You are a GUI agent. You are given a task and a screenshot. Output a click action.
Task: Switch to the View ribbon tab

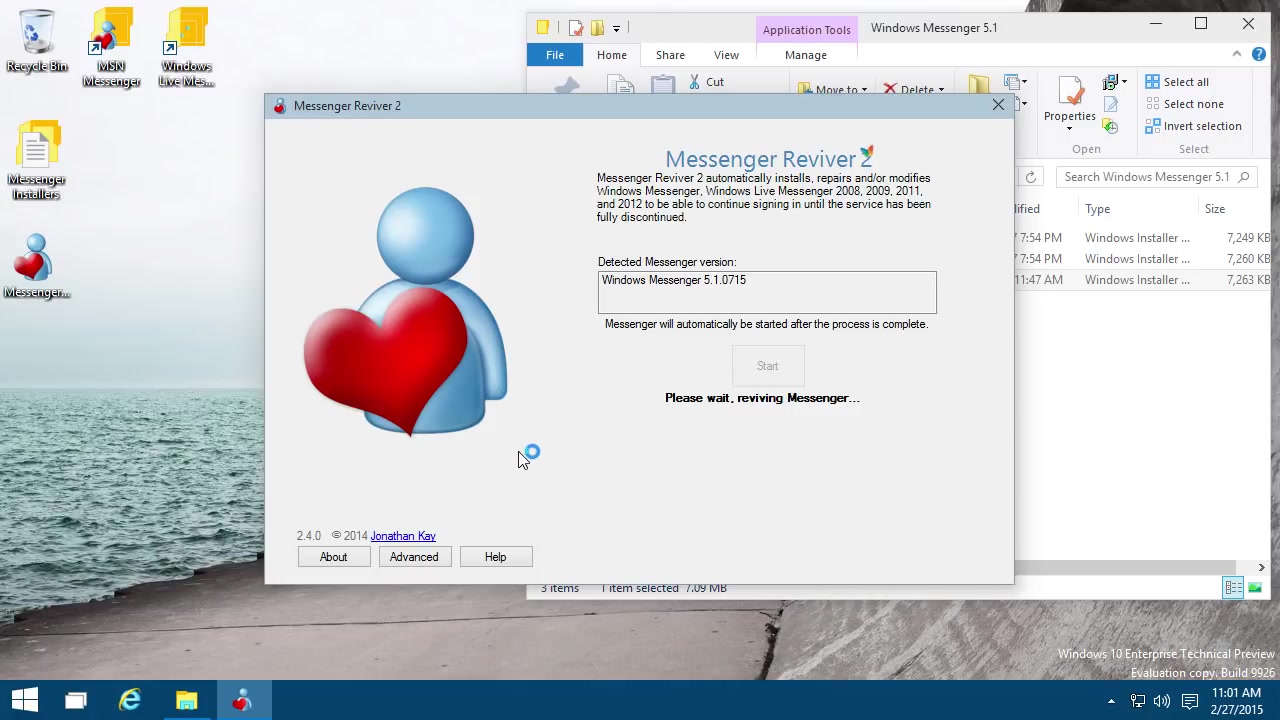tap(726, 55)
